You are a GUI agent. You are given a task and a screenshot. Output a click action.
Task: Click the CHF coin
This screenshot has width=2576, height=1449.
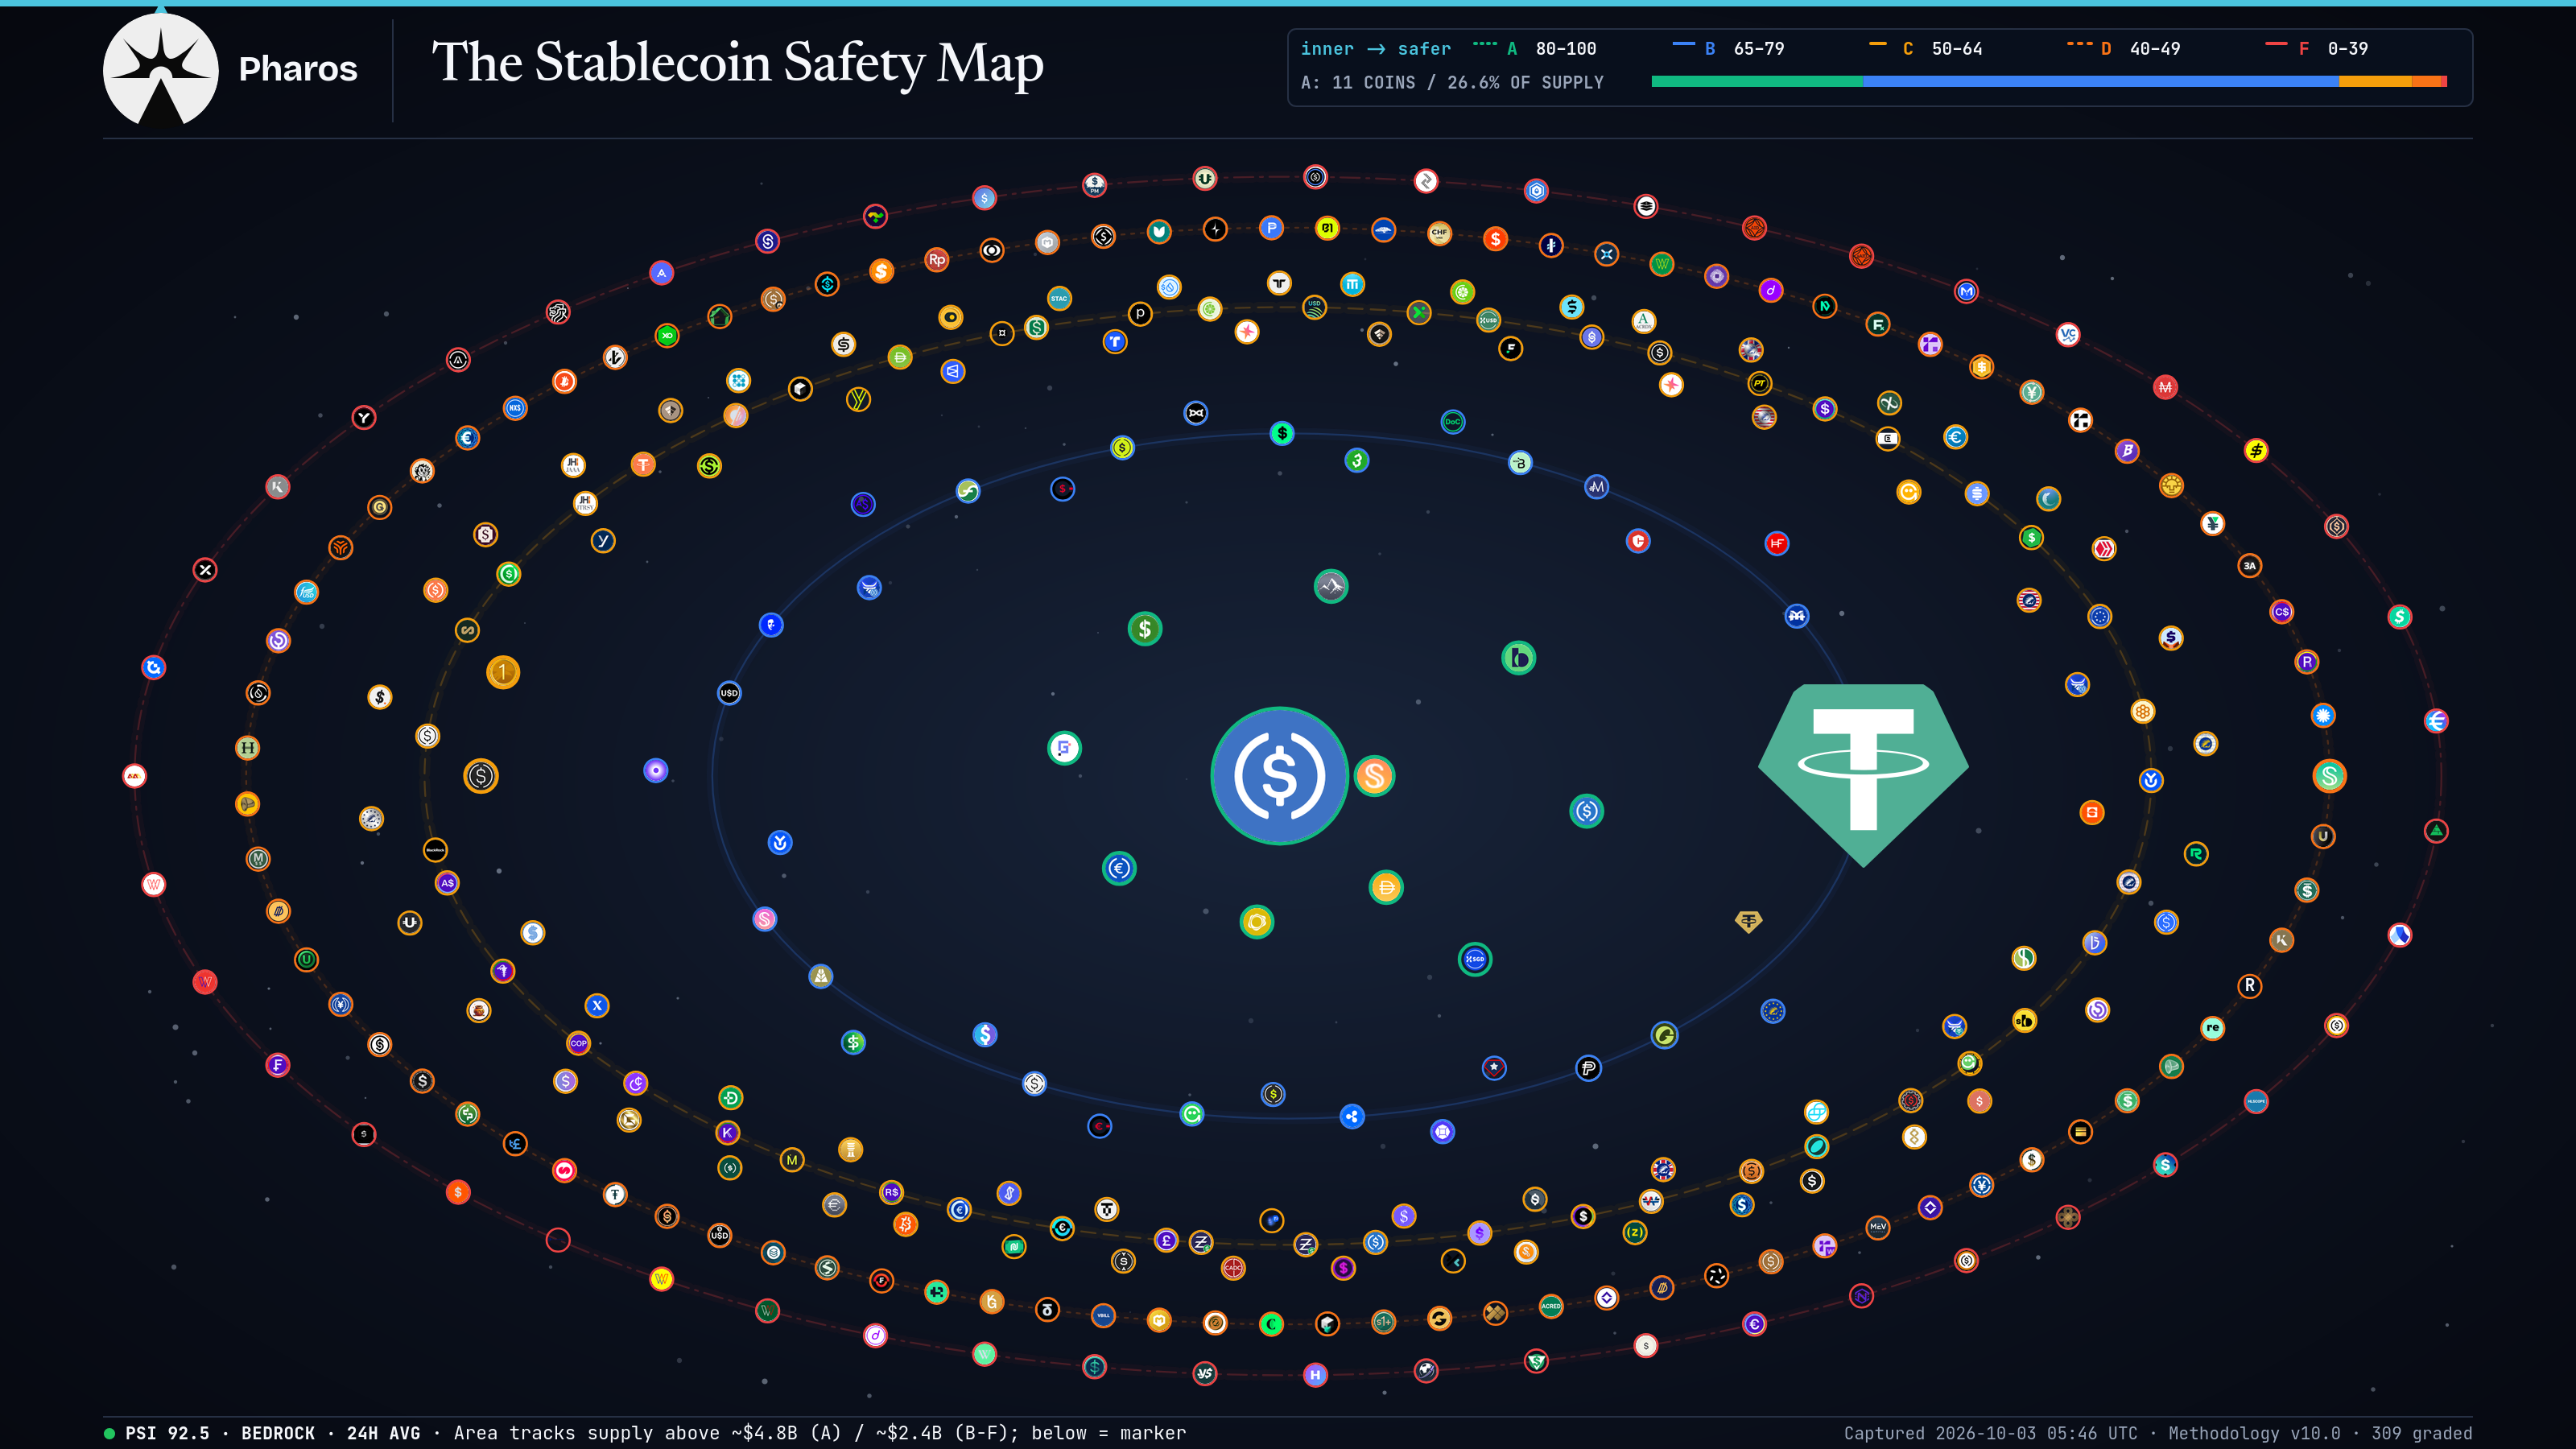point(1439,233)
